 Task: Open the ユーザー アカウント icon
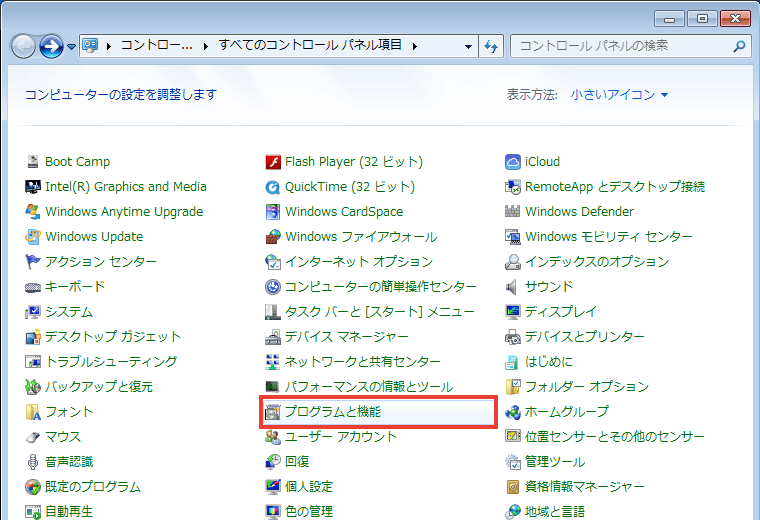click(273, 437)
